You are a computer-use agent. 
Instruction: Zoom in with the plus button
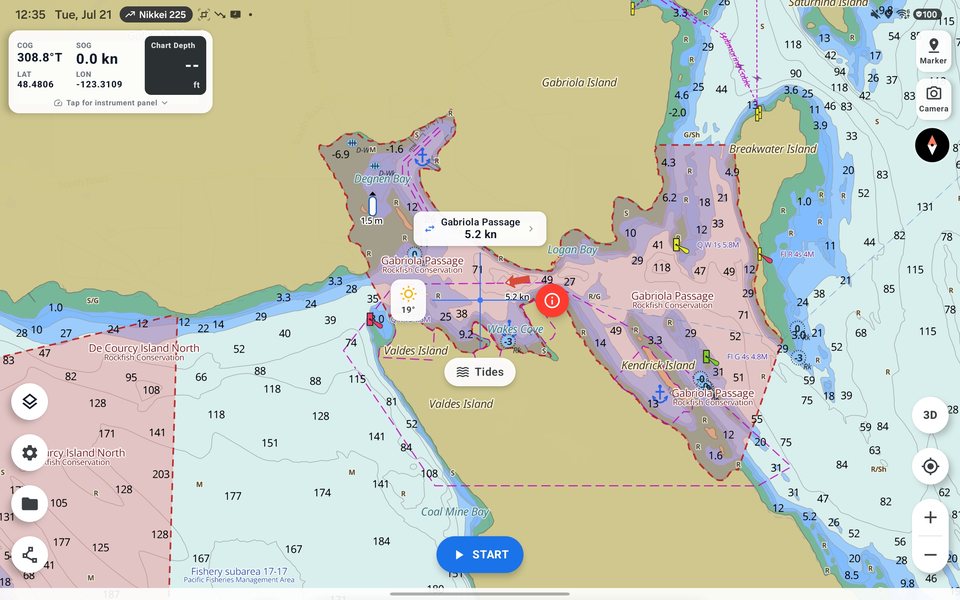(930, 517)
